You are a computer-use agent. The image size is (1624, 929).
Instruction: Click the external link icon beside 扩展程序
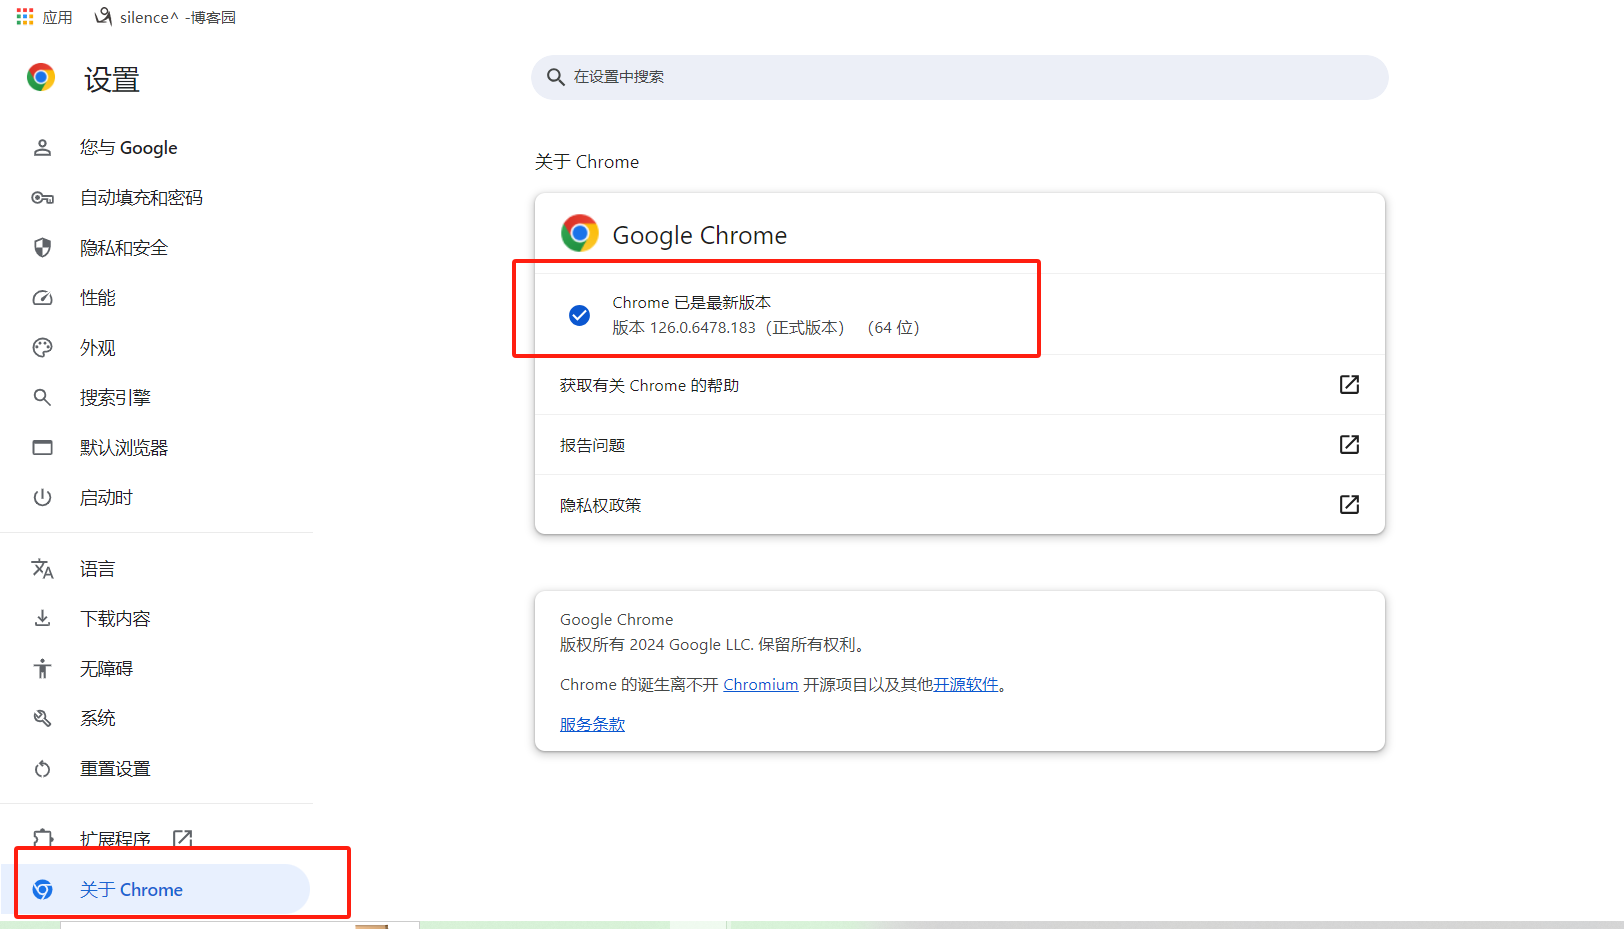[x=182, y=839]
